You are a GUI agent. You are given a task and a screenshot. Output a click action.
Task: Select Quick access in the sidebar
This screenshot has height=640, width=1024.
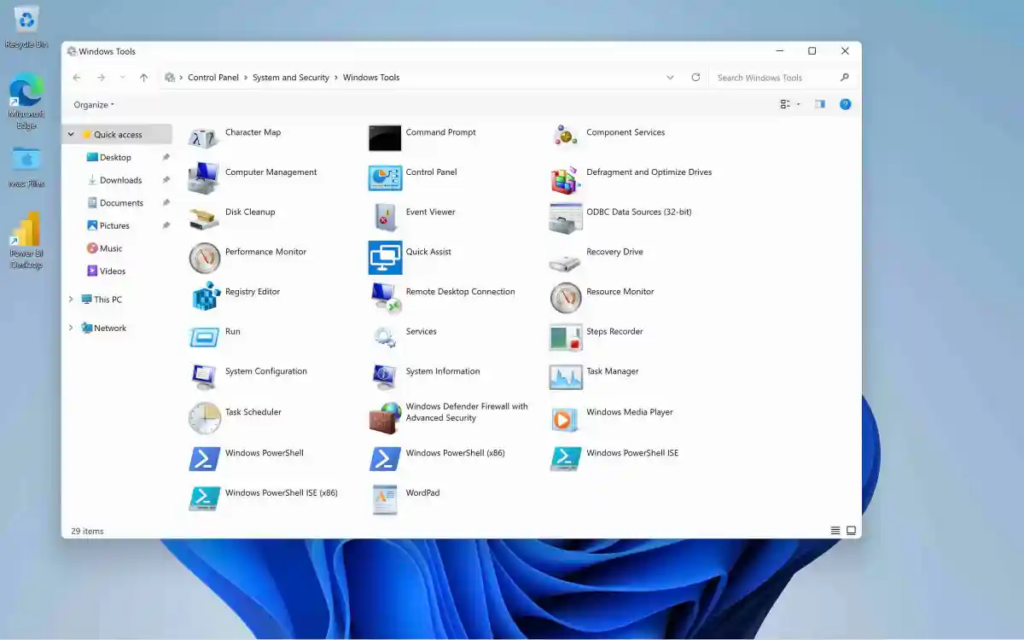119,133
